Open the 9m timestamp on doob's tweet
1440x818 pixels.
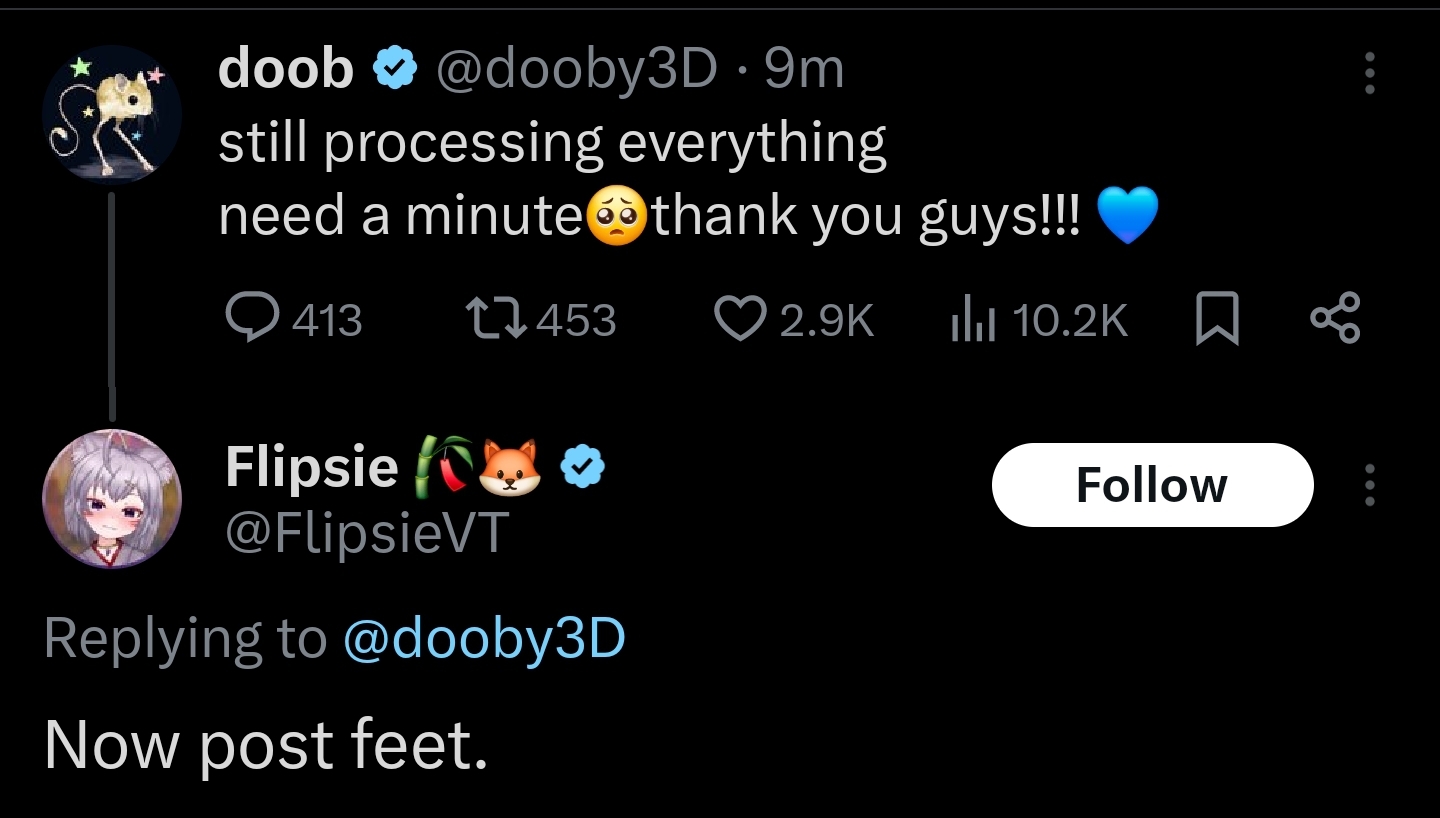pos(804,70)
